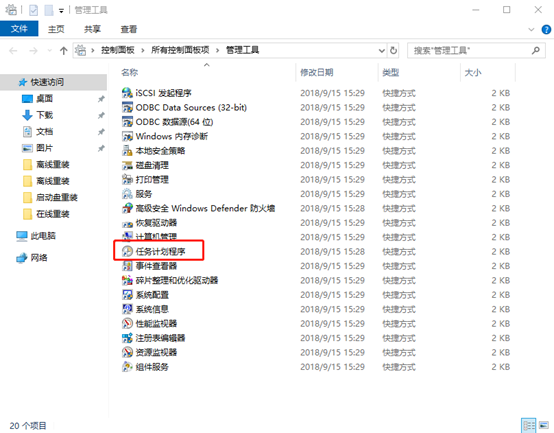Select the 服务 gear icon
Image resolution: width=554 pixels, height=433 pixels.
click(x=127, y=194)
